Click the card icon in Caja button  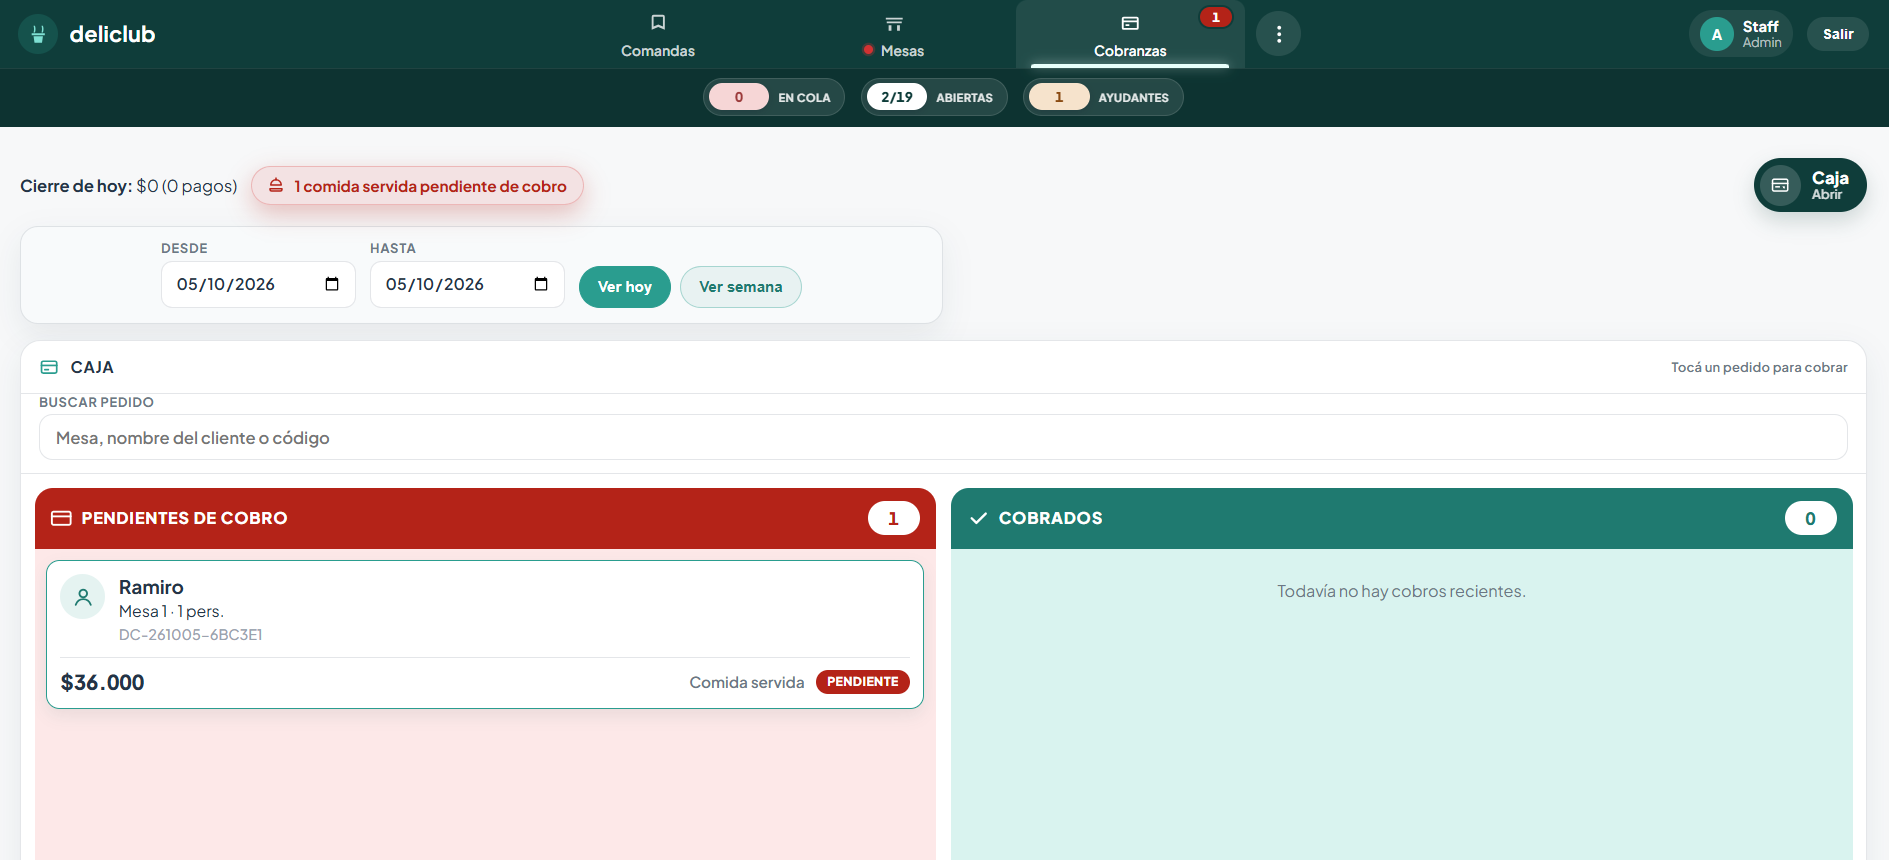click(1780, 185)
